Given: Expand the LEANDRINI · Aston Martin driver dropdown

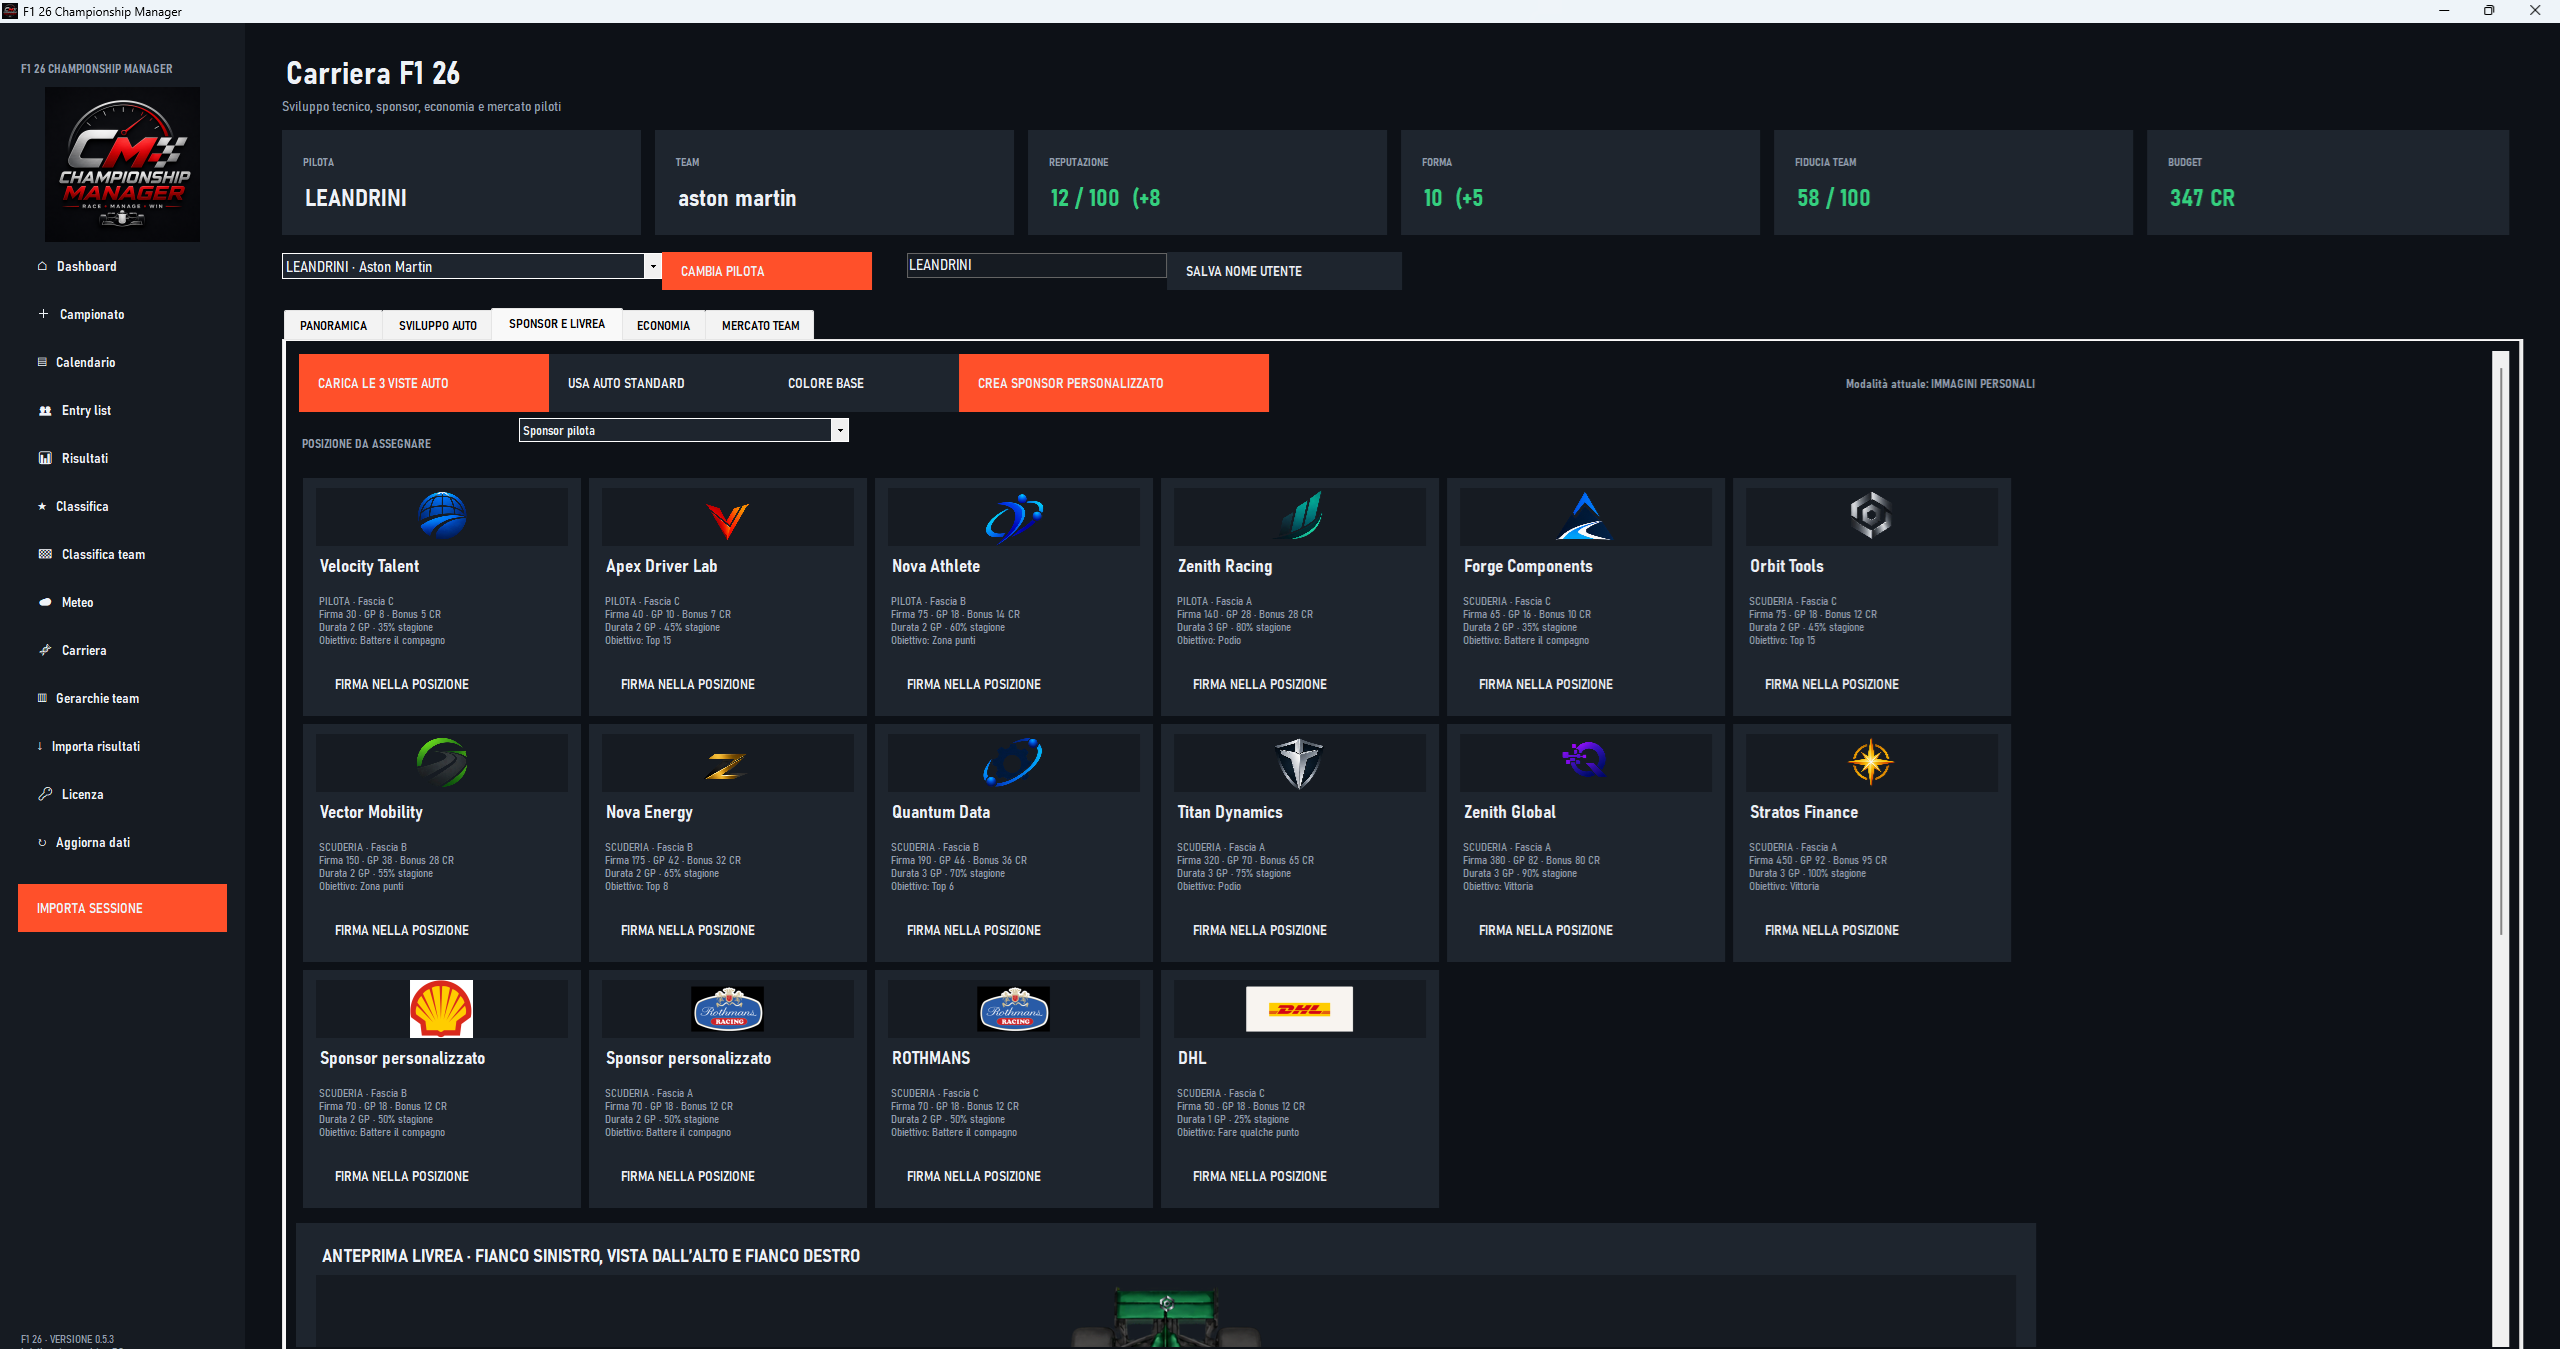Looking at the screenshot, I should pos(652,266).
